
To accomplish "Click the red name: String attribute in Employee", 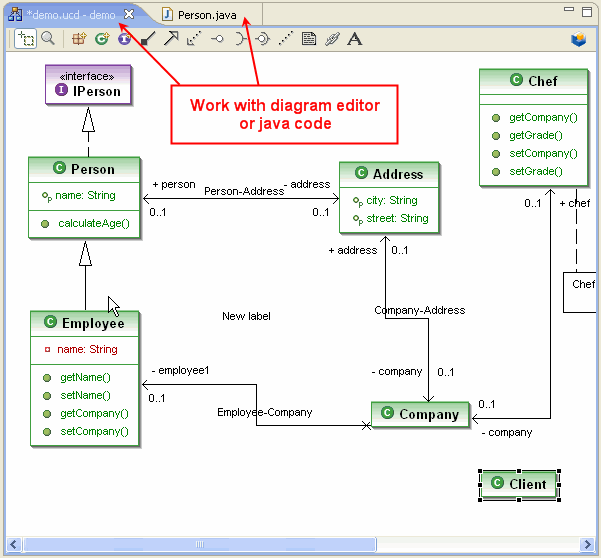I will pos(81,350).
